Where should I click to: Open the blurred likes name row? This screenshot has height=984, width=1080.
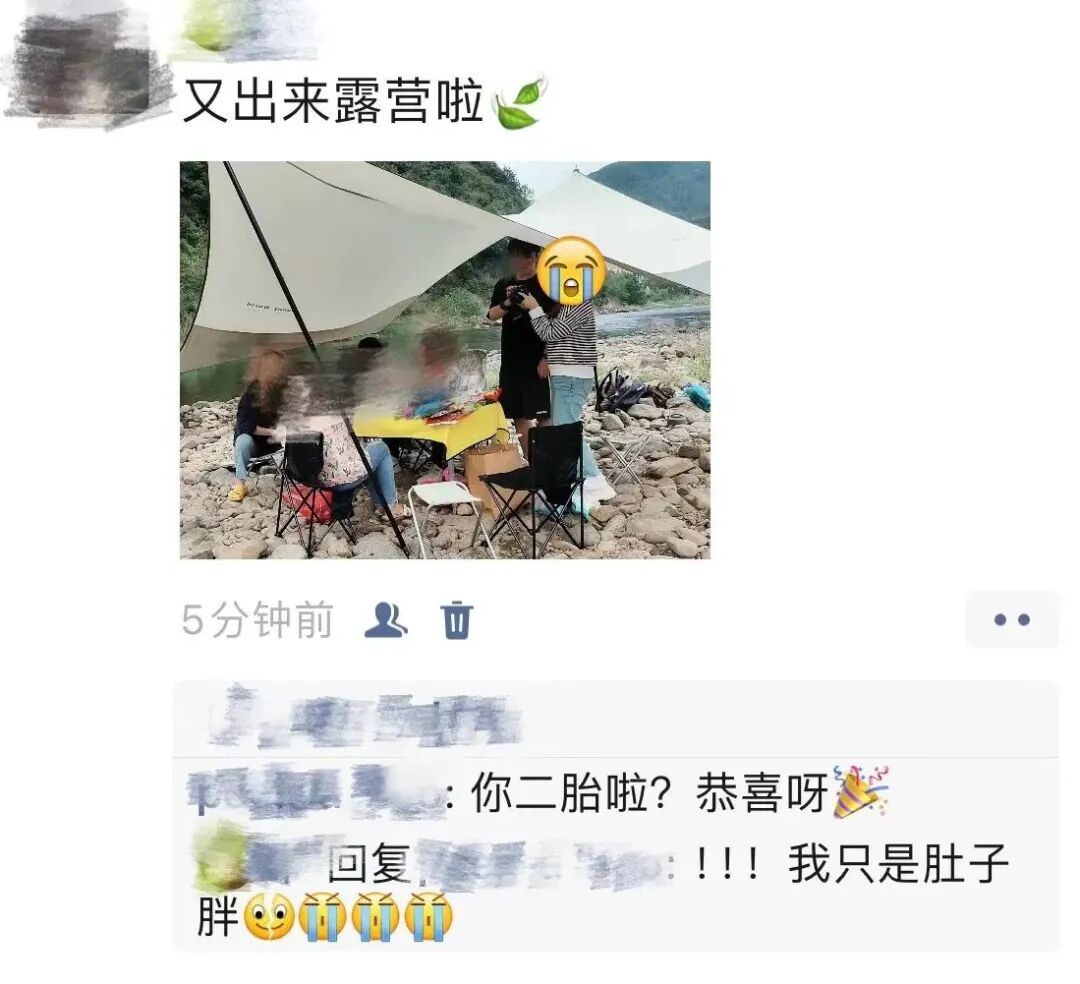pos(365,718)
